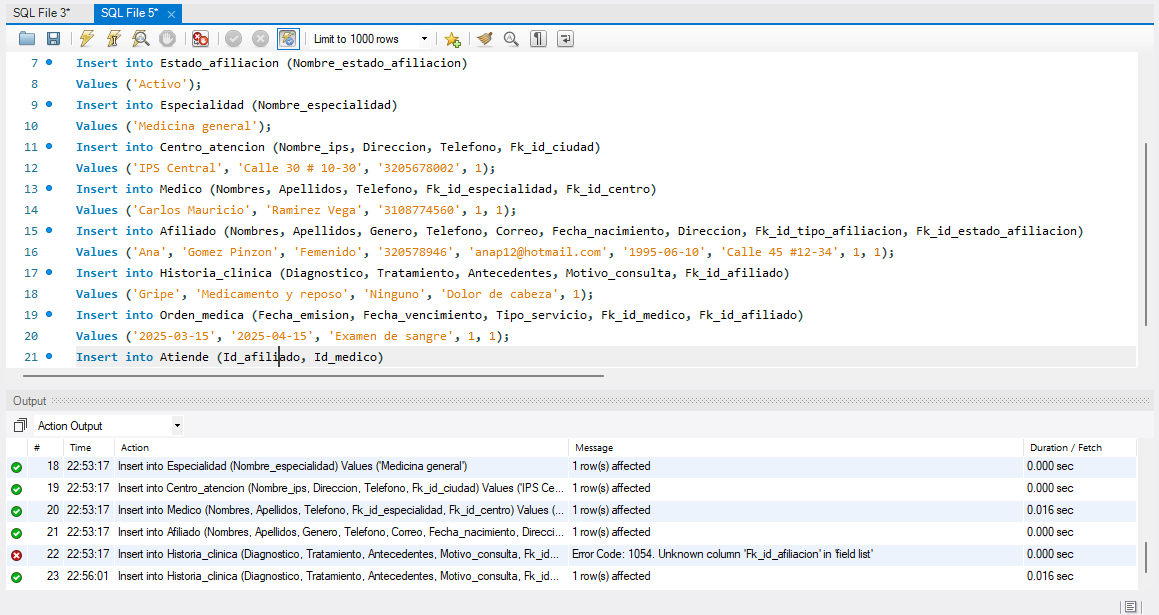The height and width of the screenshot is (615, 1159).
Task: Click the Beautify query broom icon
Action: (x=484, y=39)
